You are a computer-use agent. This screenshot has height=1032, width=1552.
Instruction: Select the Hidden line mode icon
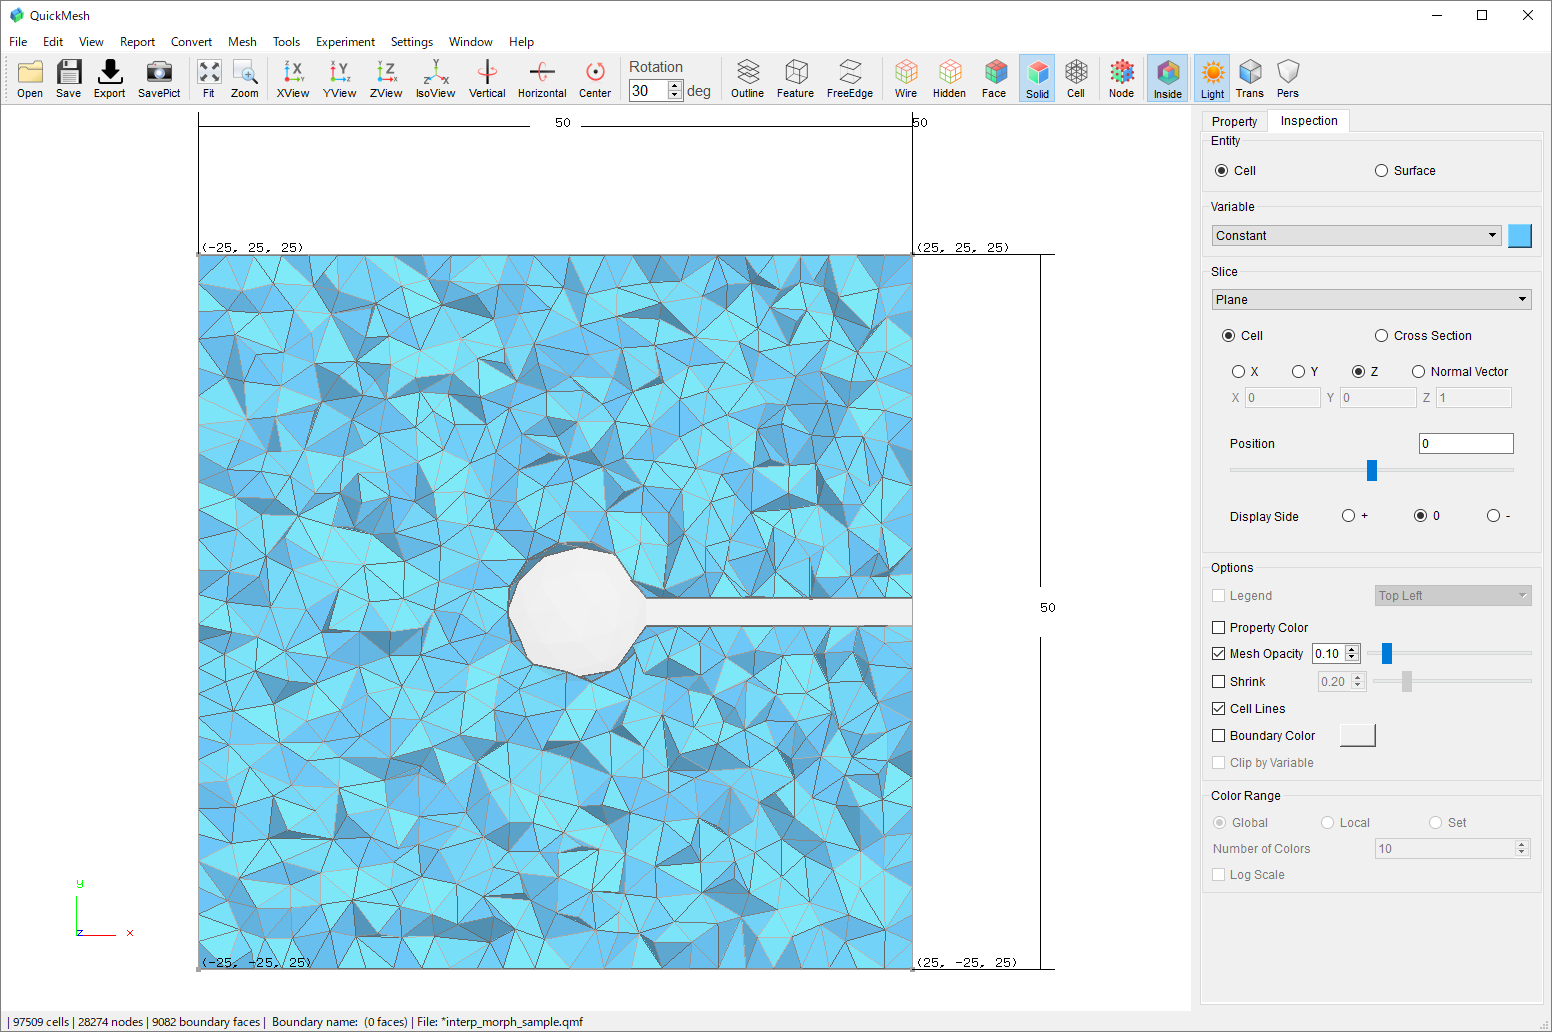pos(949,77)
